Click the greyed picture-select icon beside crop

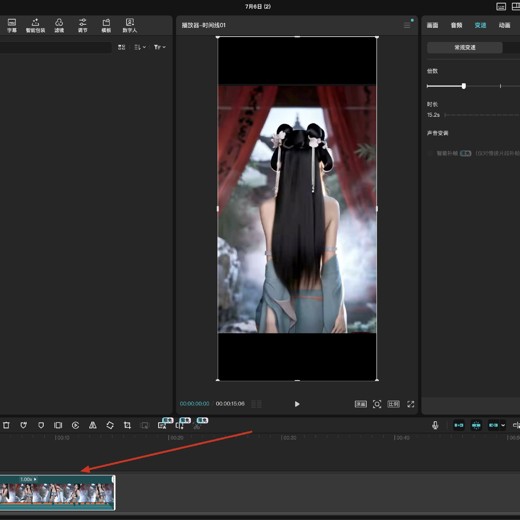145,425
